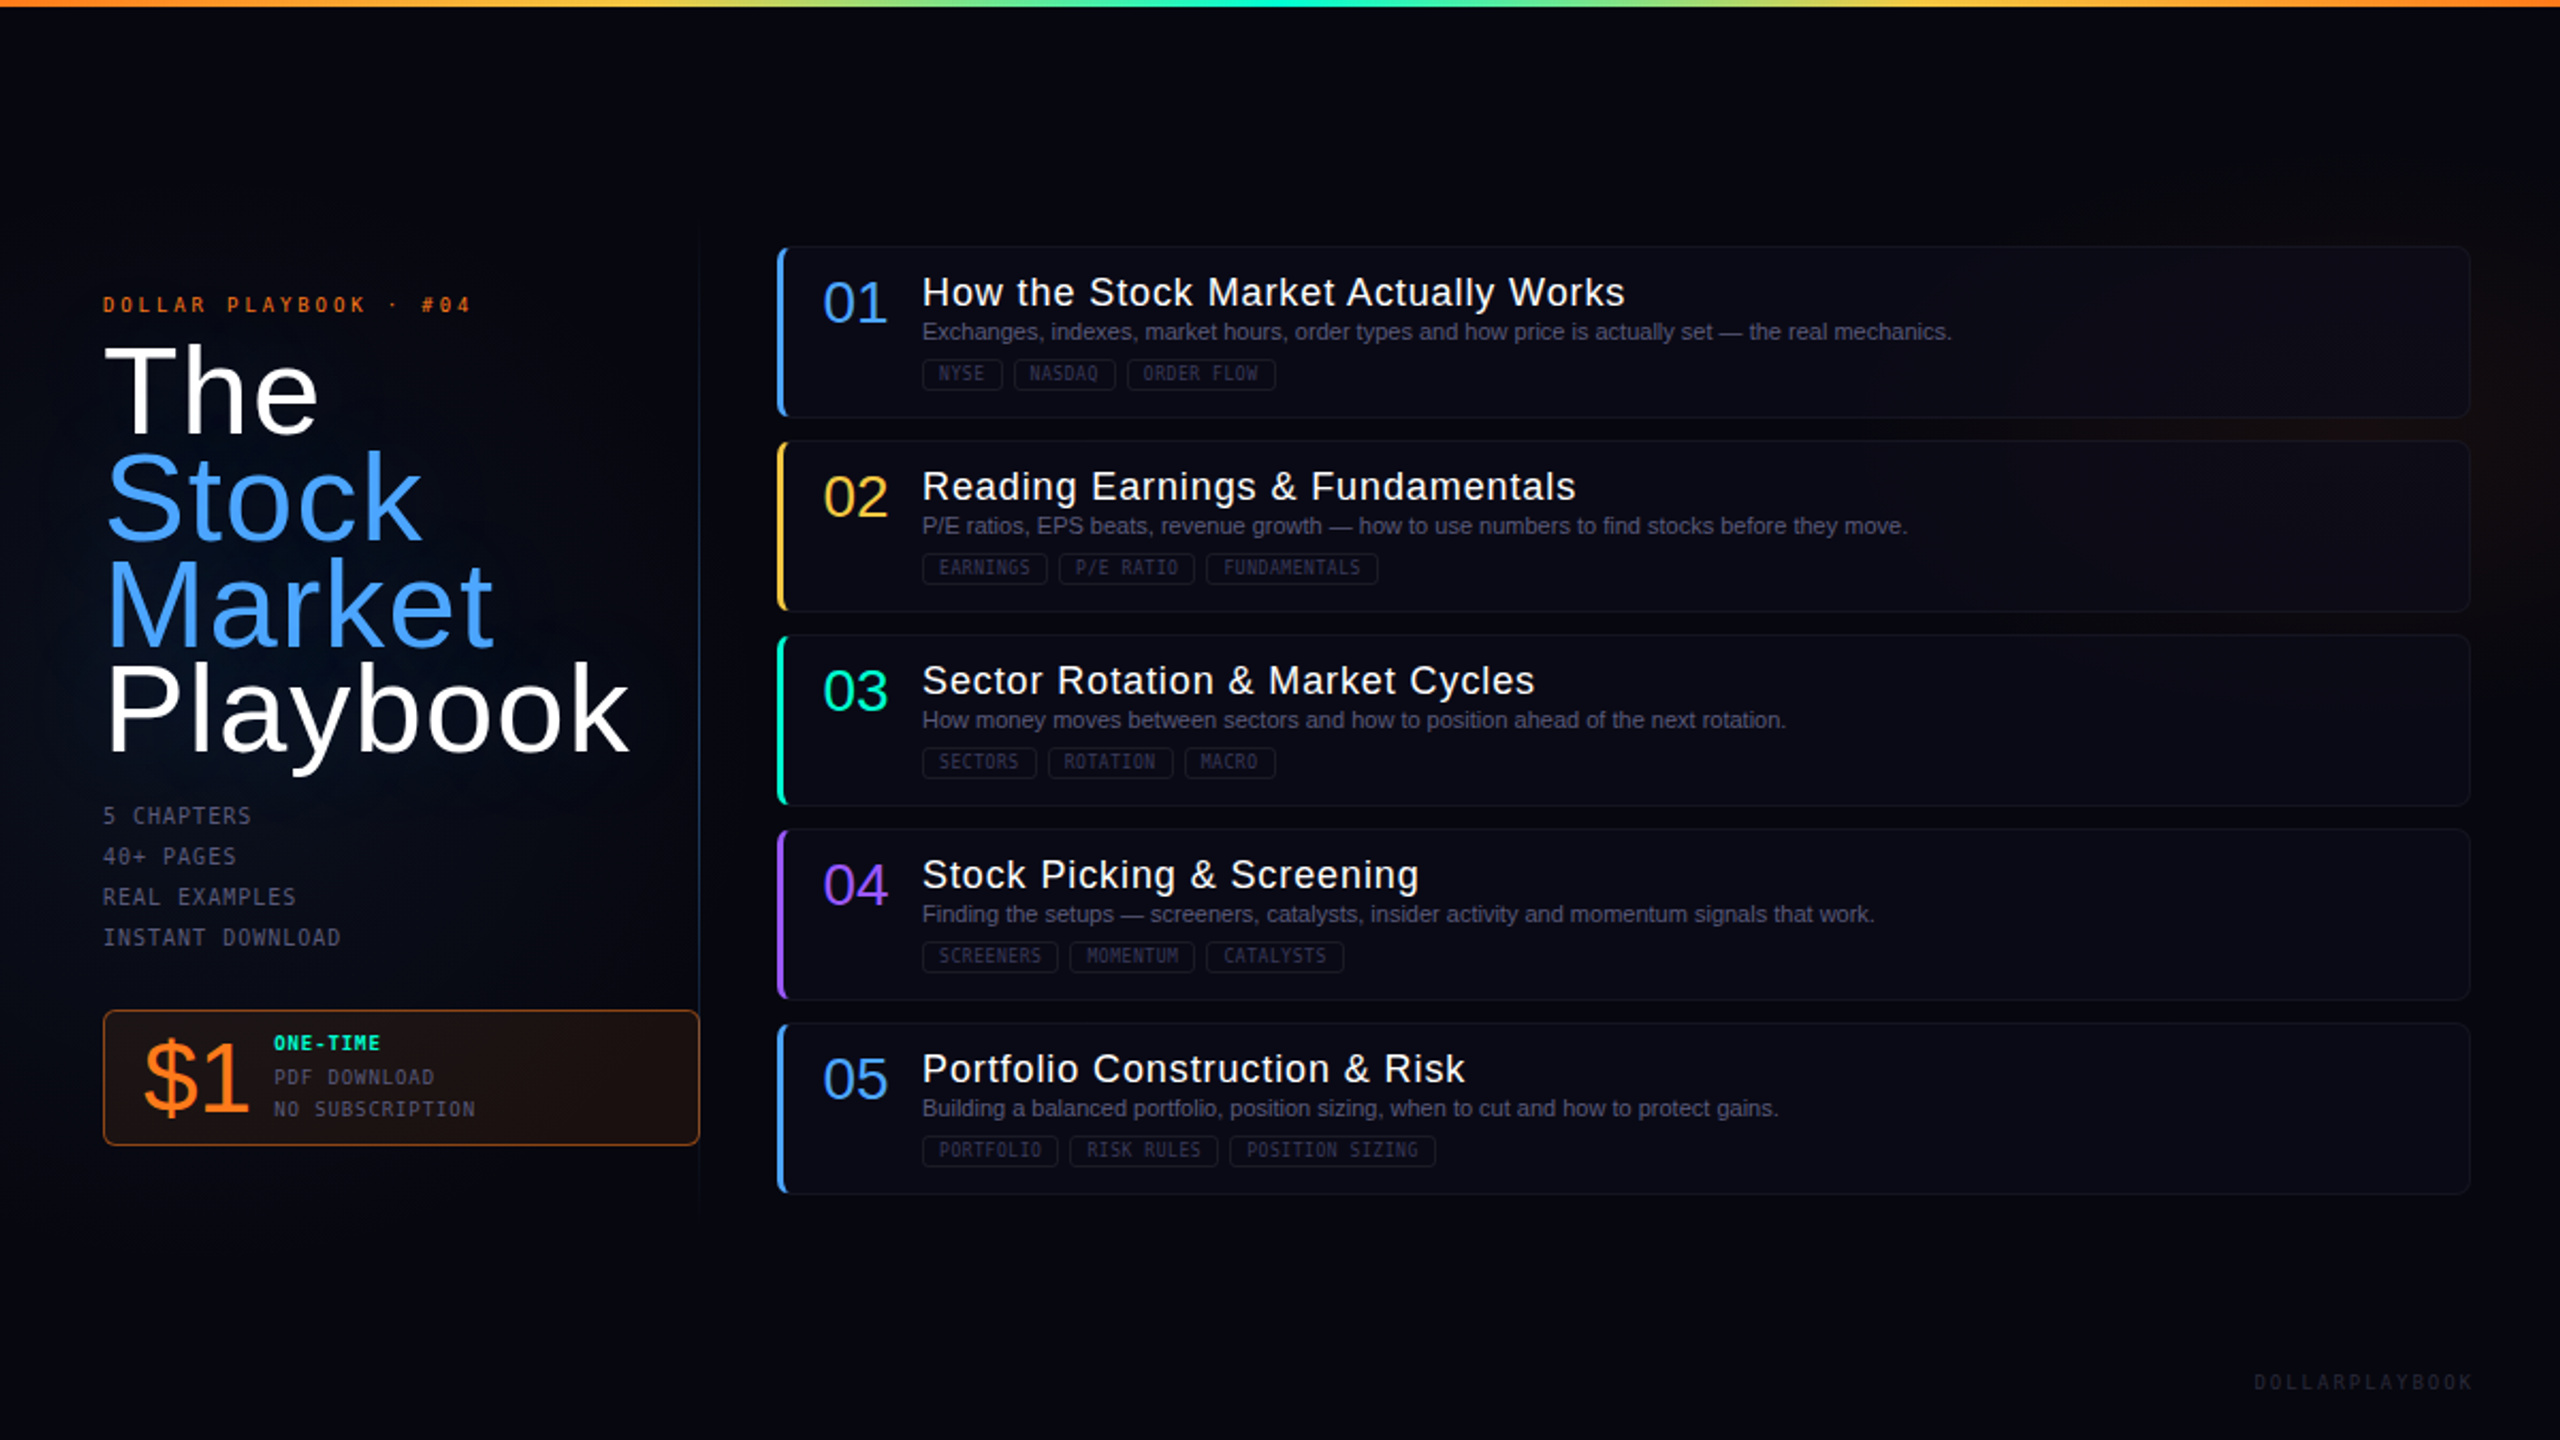
Task: Click the blue "Stock" word in the main title
Action: 264,498
